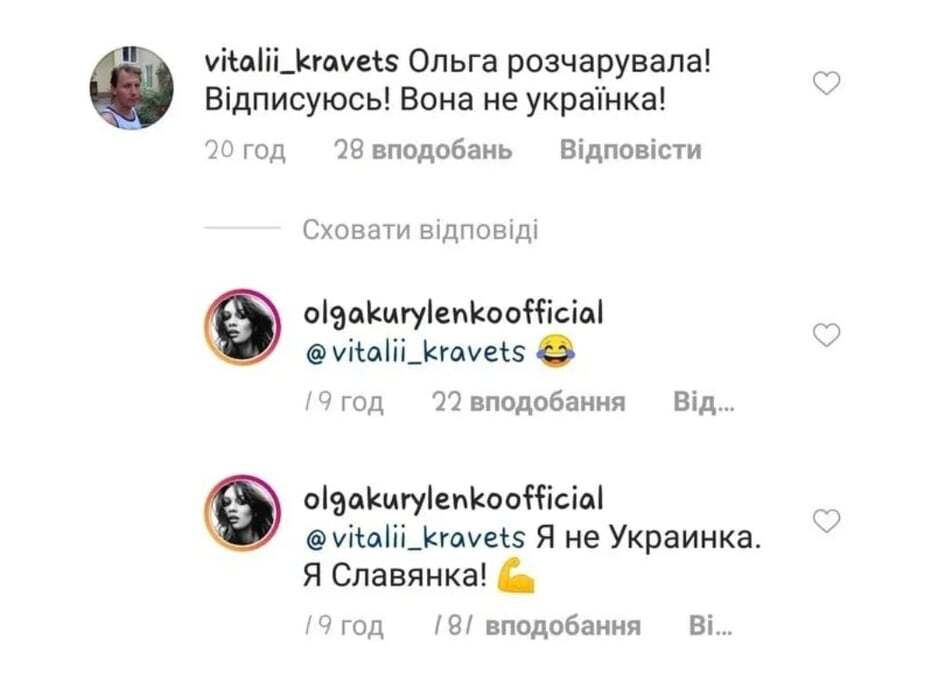
Task: View the 28 вподобань likes list
Action: (423, 149)
